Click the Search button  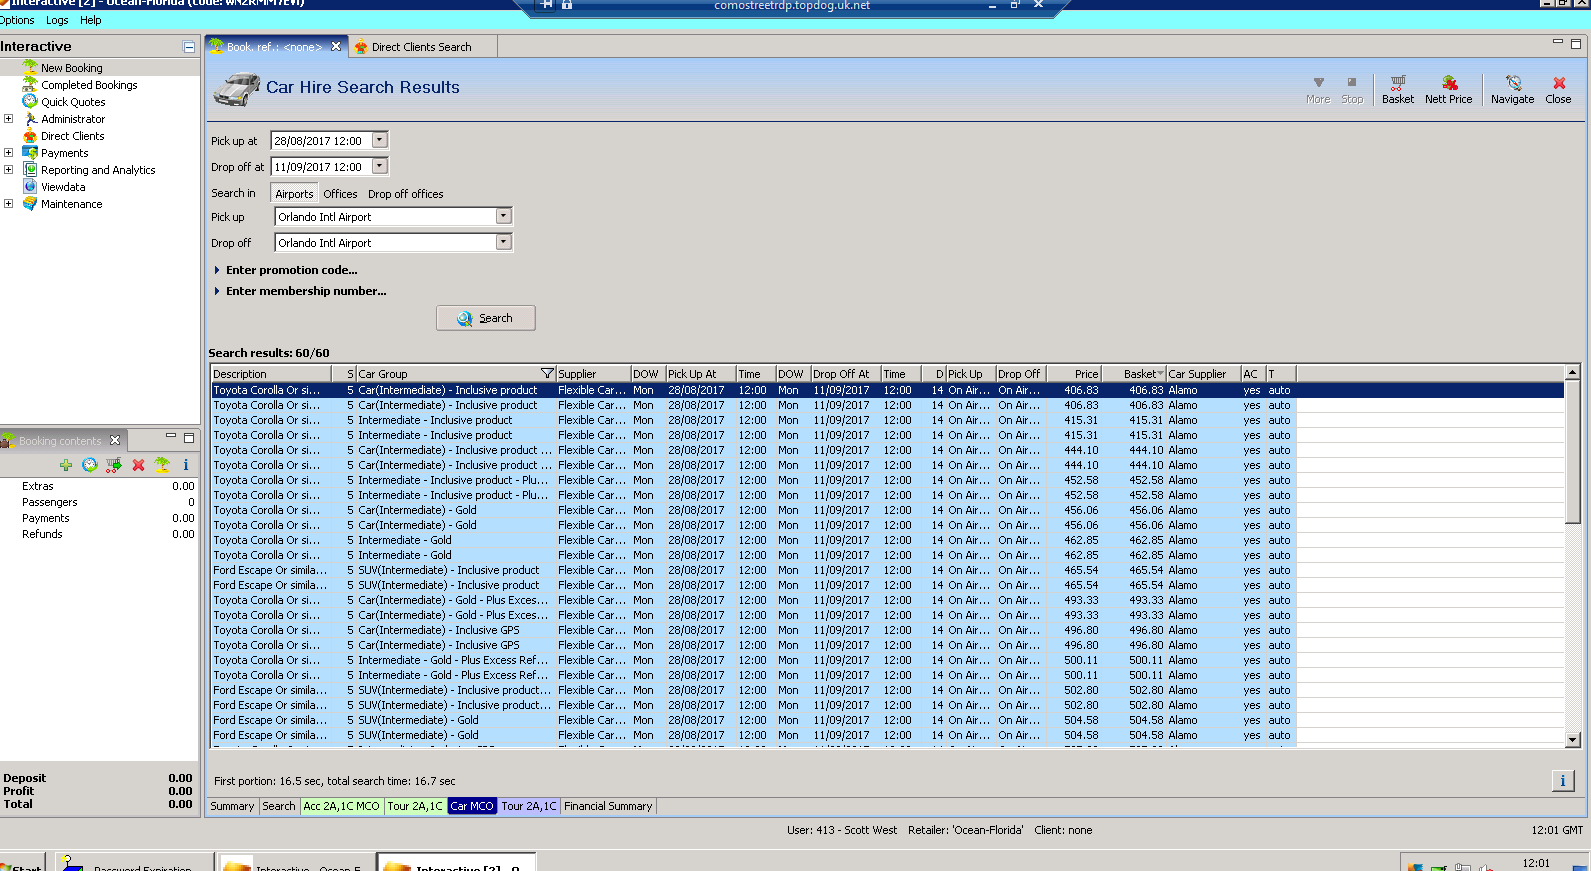(486, 318)
